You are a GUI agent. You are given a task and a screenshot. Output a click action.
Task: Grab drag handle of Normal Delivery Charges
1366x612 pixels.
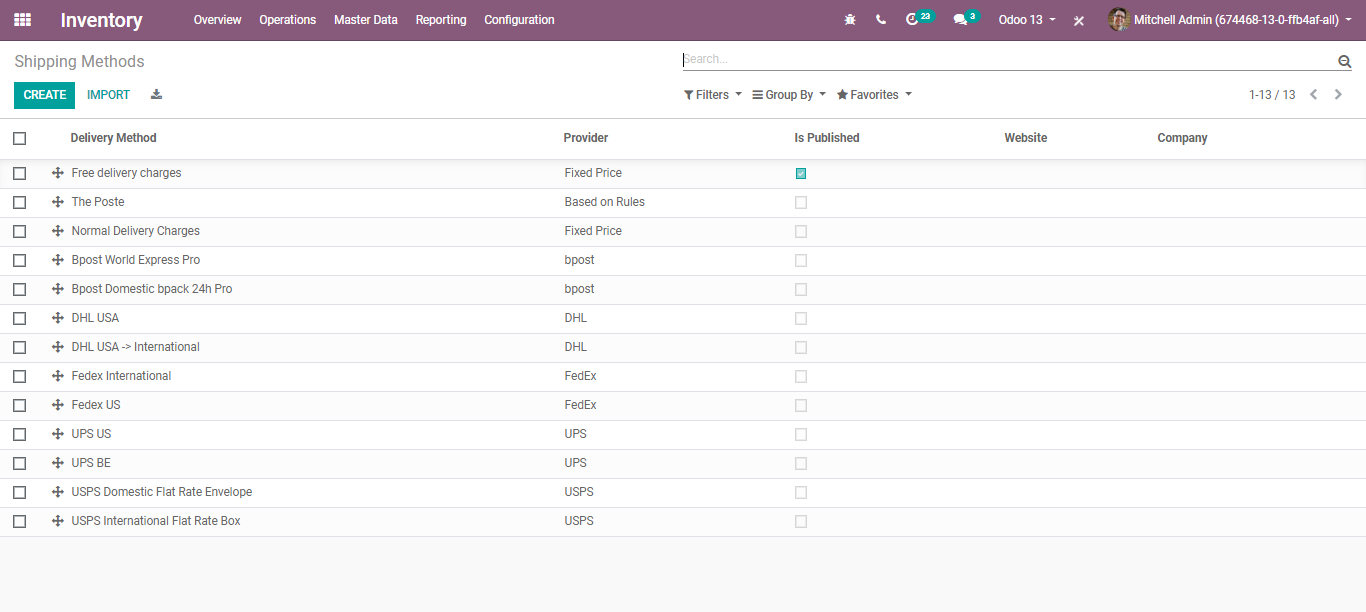(58, 231)
